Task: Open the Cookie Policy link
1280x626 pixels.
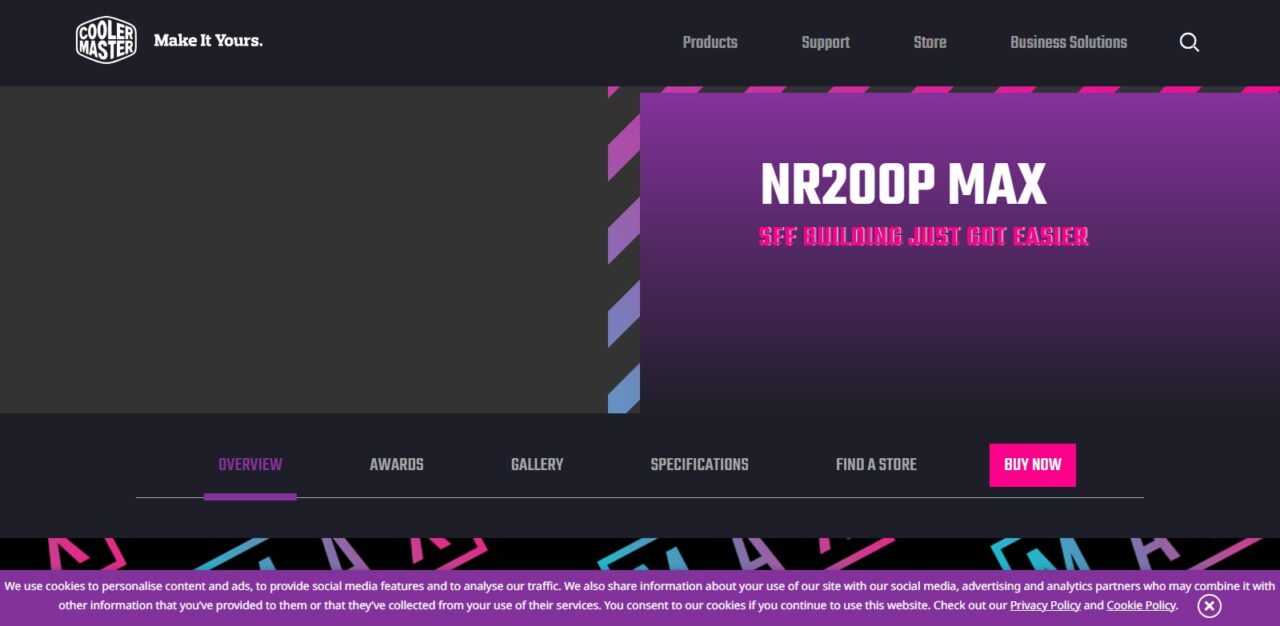Action: click(x=1141, y=606)
